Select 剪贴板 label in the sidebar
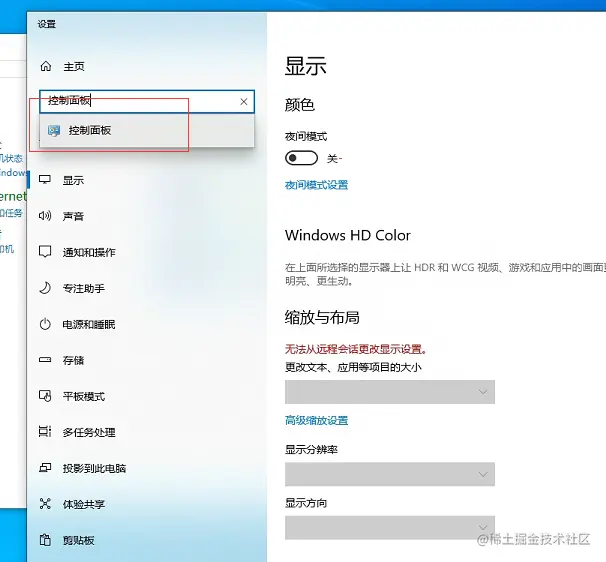This screenshot has width=606, height=562. pos(79,540)
